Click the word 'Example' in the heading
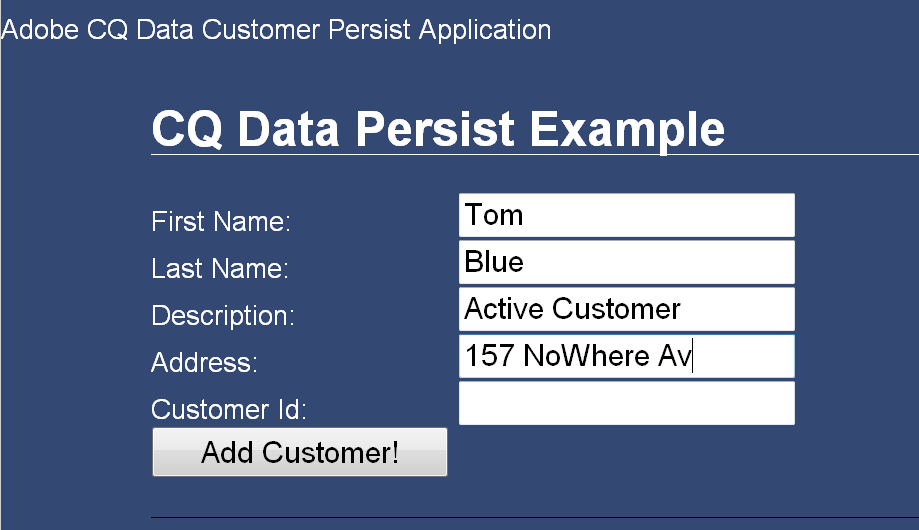Screen dimensions: 919x530 [x=627, y=130]
